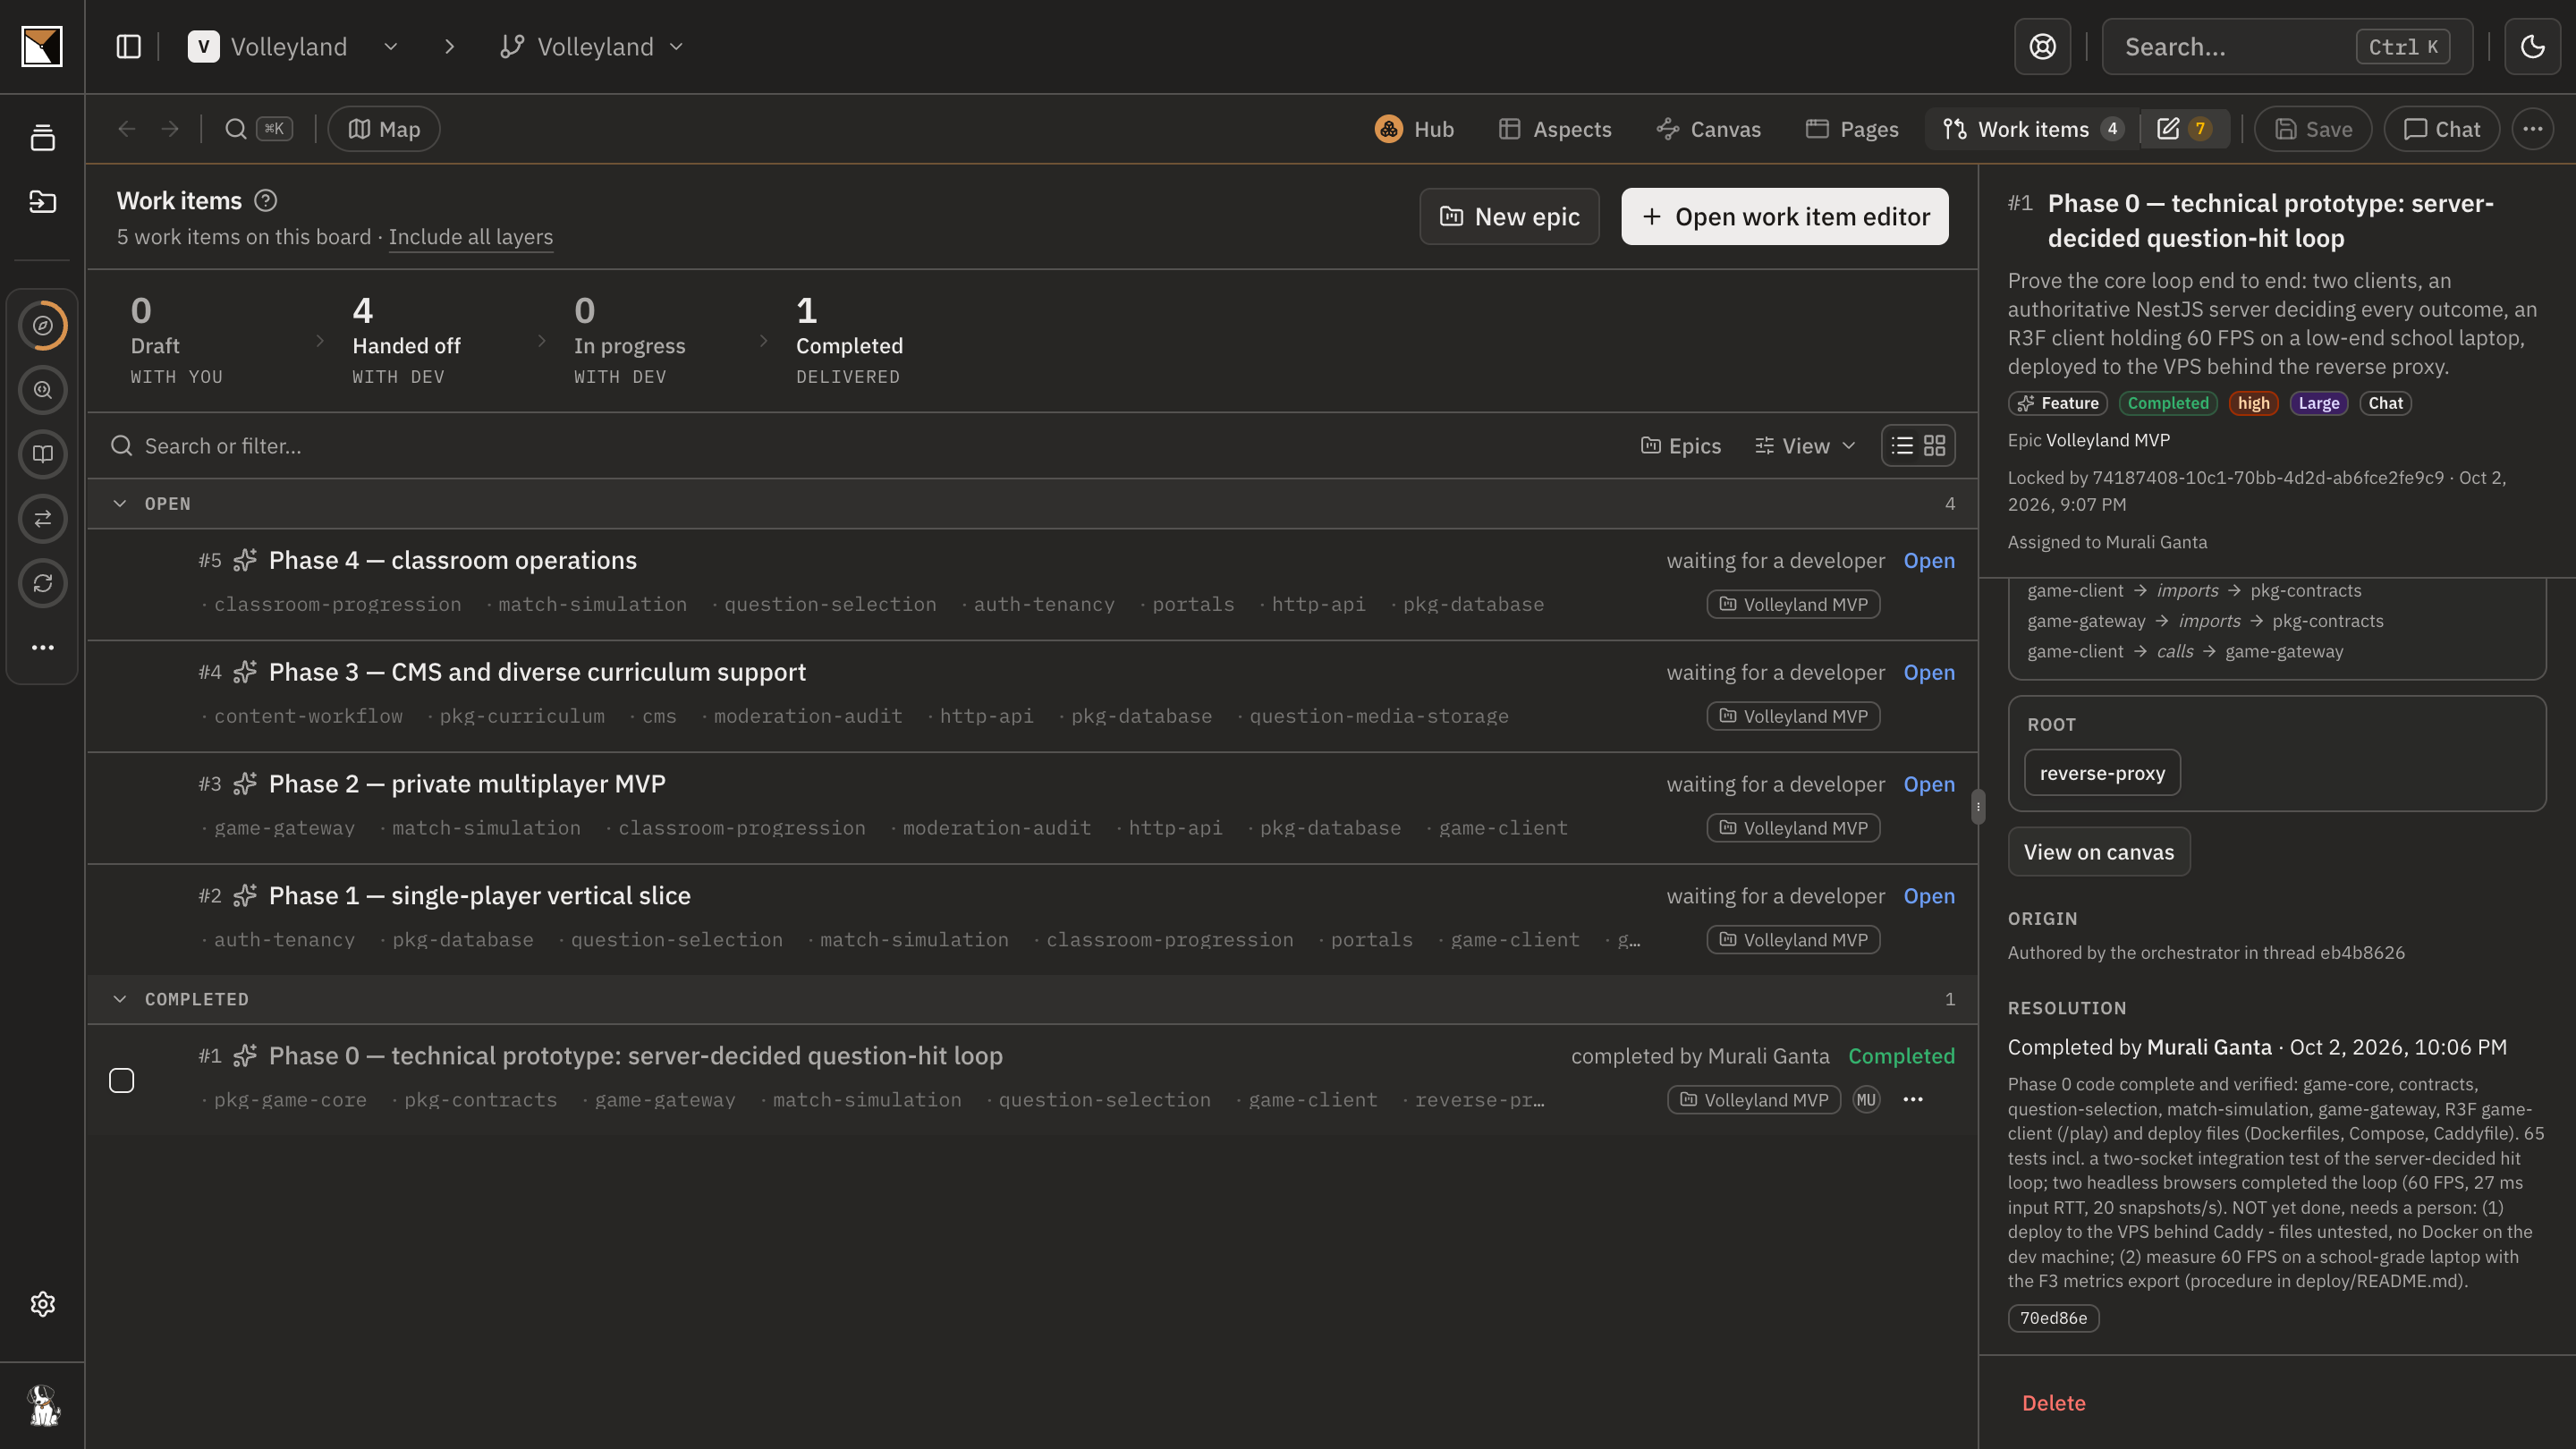Image resolution: width=2576 pixels, height=1449 pixels.
Task: Go forward with the right arrow
Action: (170, 129)
